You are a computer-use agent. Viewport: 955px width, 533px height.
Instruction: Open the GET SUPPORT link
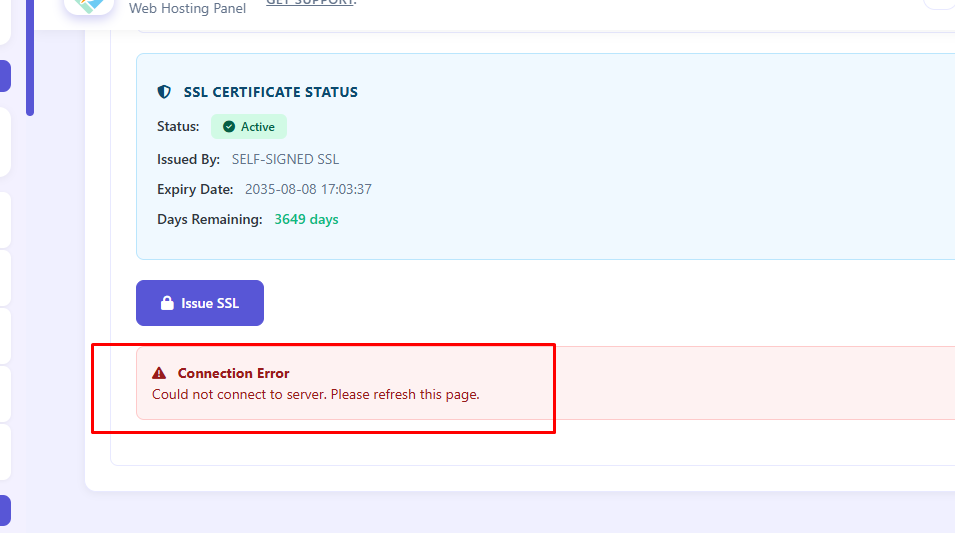click(310, 3)
